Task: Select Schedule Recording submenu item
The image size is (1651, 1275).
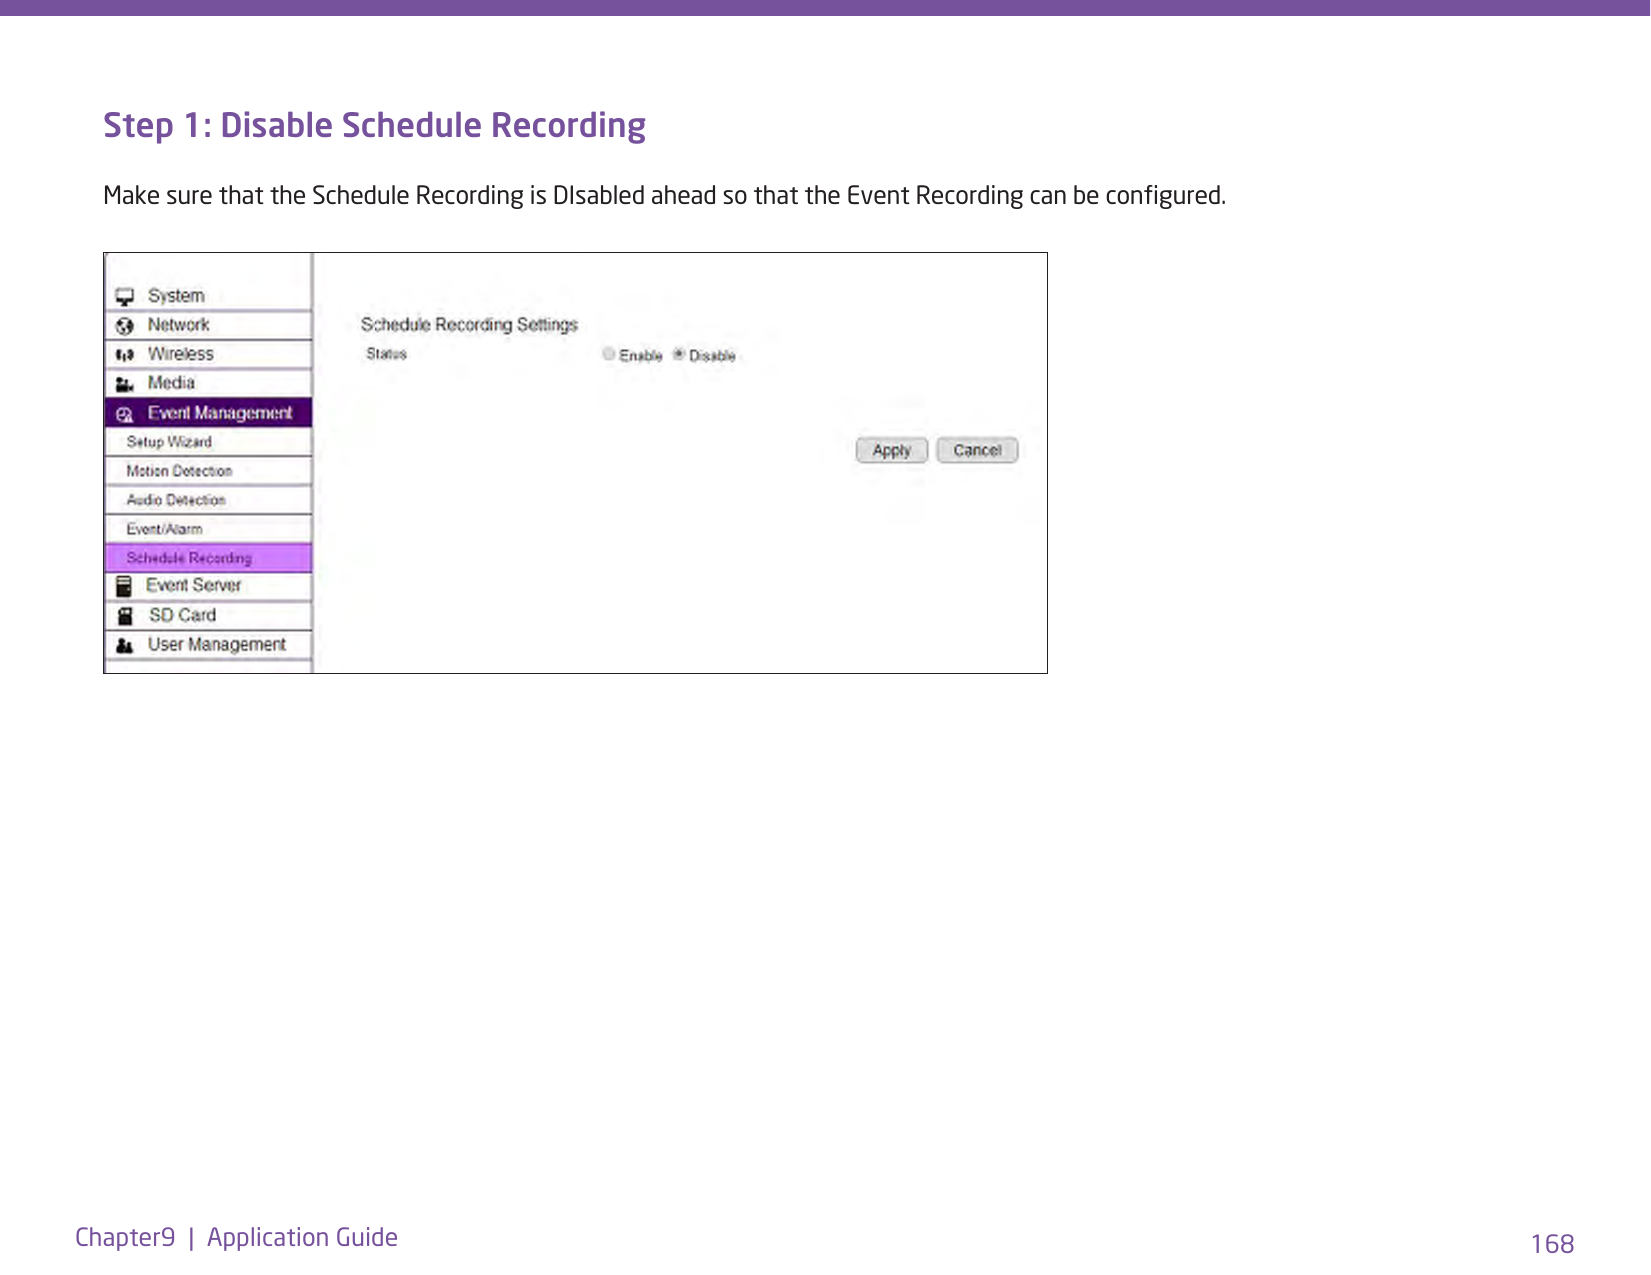Action: point(208,558)
